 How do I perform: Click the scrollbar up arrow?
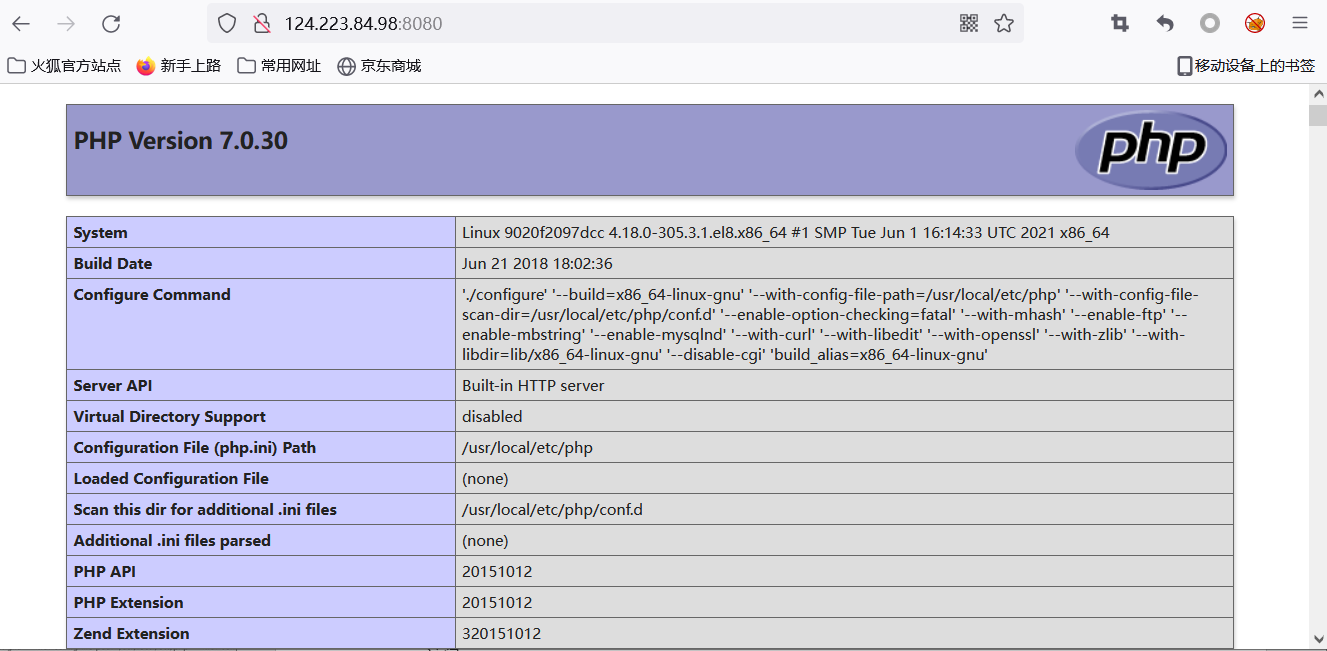[x=1317, y=93]
